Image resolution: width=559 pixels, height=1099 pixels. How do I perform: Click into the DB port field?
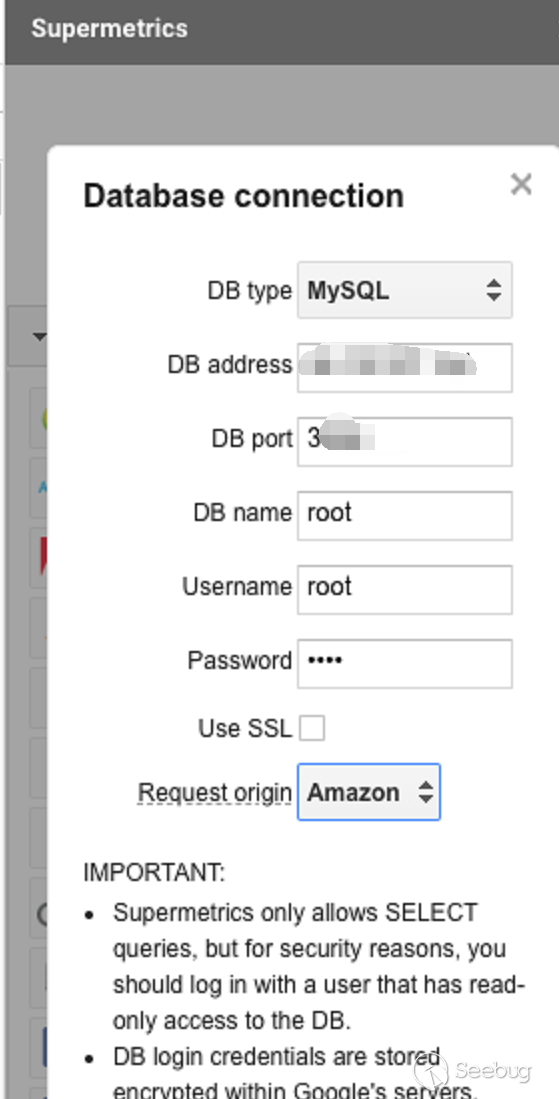point(404,442)
